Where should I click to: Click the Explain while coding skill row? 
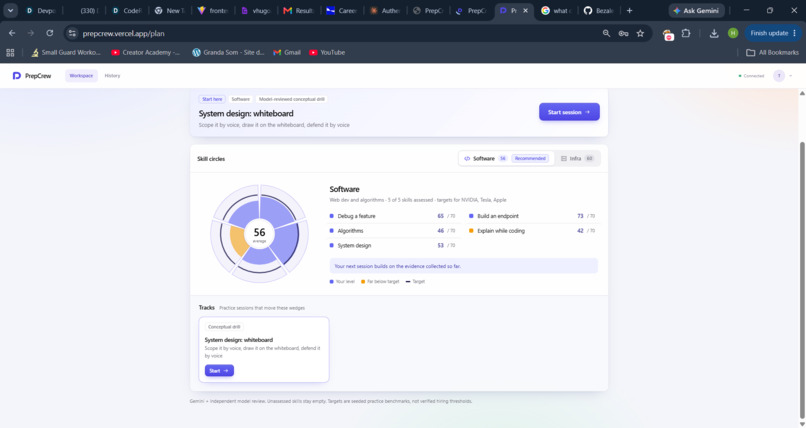coord(532,231)
